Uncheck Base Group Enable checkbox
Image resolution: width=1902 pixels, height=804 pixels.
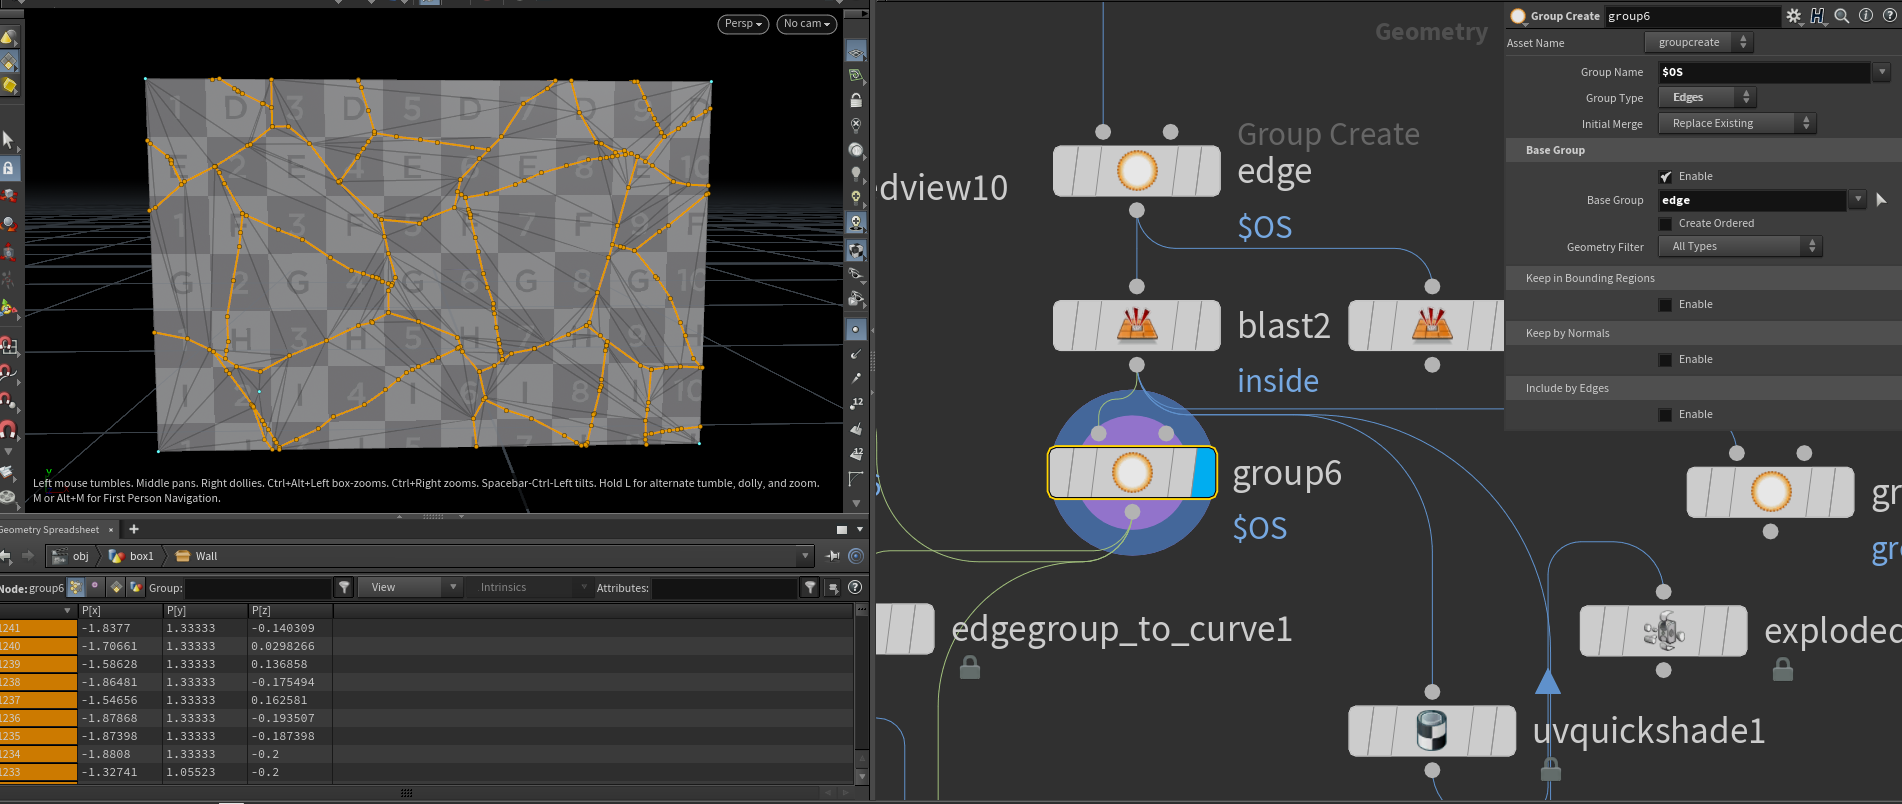point(1665,177)
